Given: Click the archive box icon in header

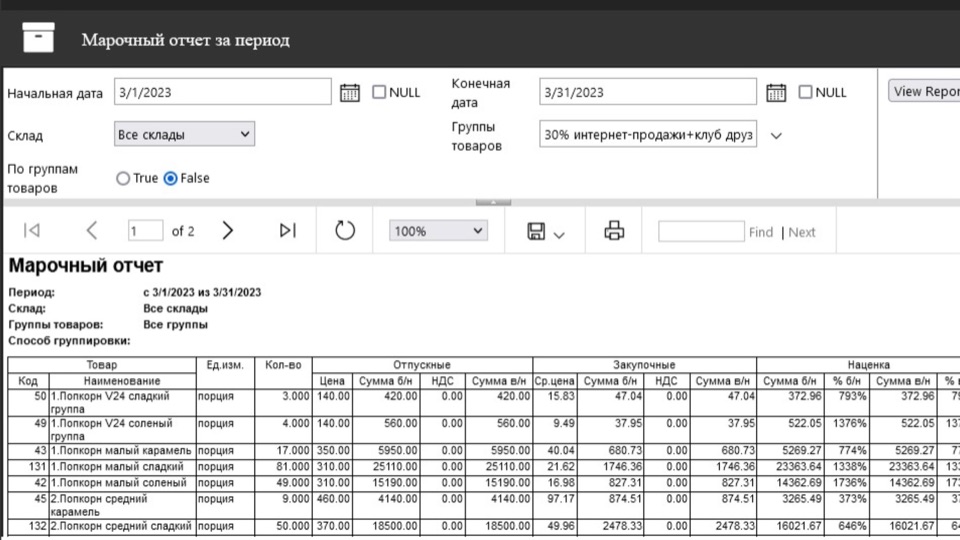Looking at the screenshot, I should (38, 39).
